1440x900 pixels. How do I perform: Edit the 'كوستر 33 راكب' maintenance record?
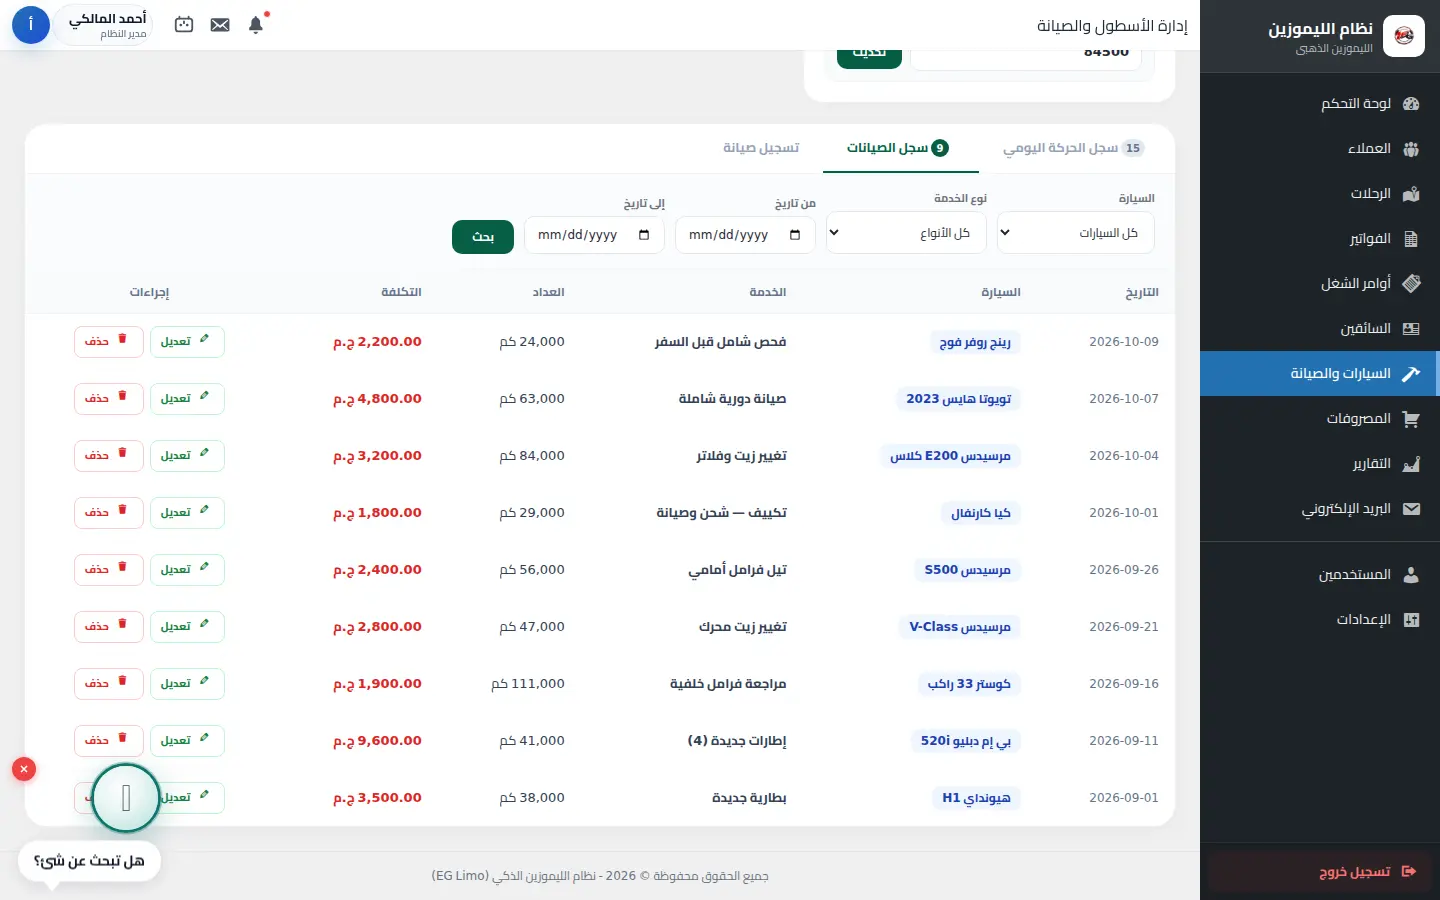187,684
